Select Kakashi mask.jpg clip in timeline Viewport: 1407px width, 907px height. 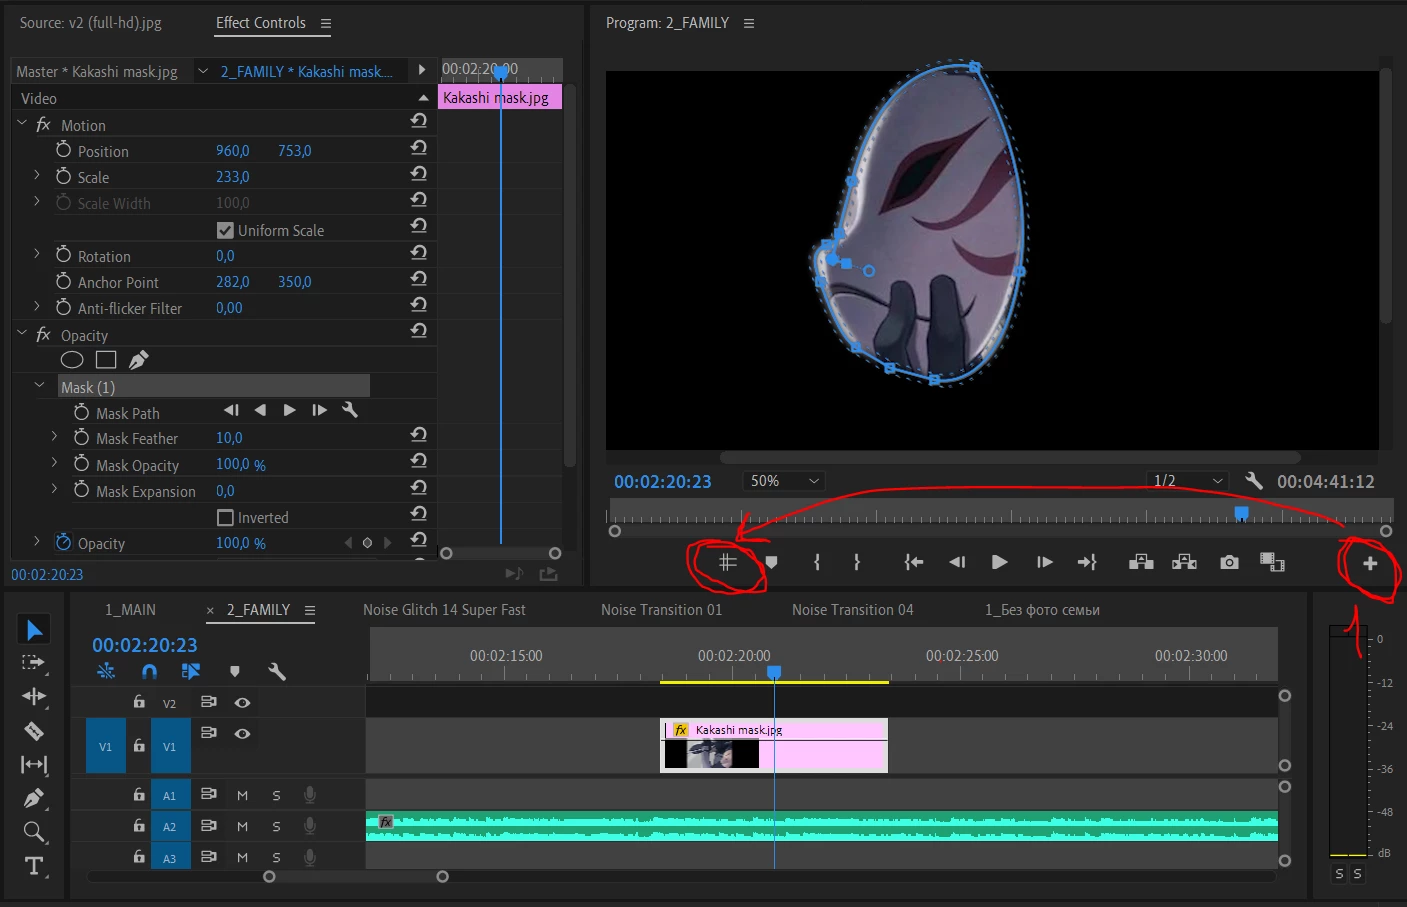point(774,745)
